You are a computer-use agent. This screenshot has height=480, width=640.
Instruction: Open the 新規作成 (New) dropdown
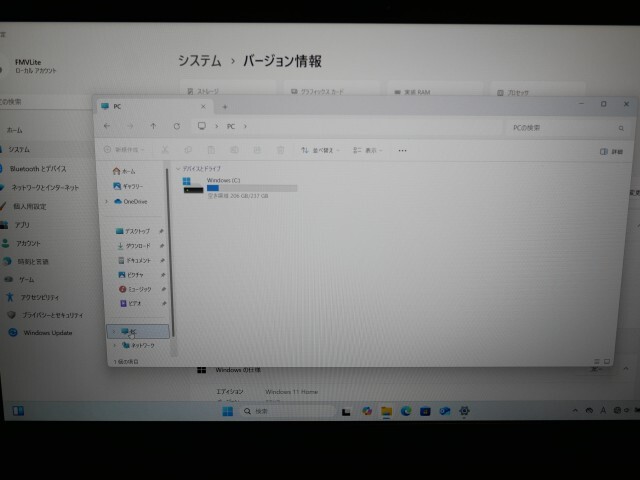[x=124, y=150]
